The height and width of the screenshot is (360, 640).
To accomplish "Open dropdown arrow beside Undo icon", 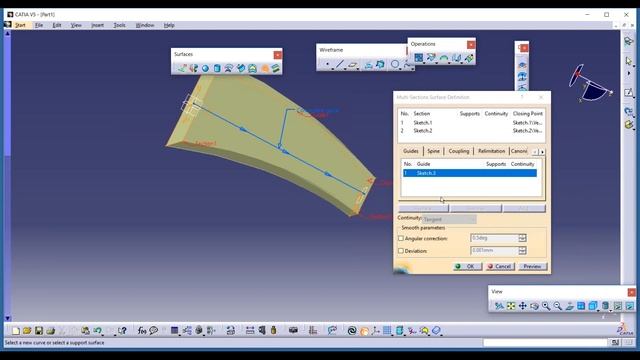I will (x=102, y=335).
